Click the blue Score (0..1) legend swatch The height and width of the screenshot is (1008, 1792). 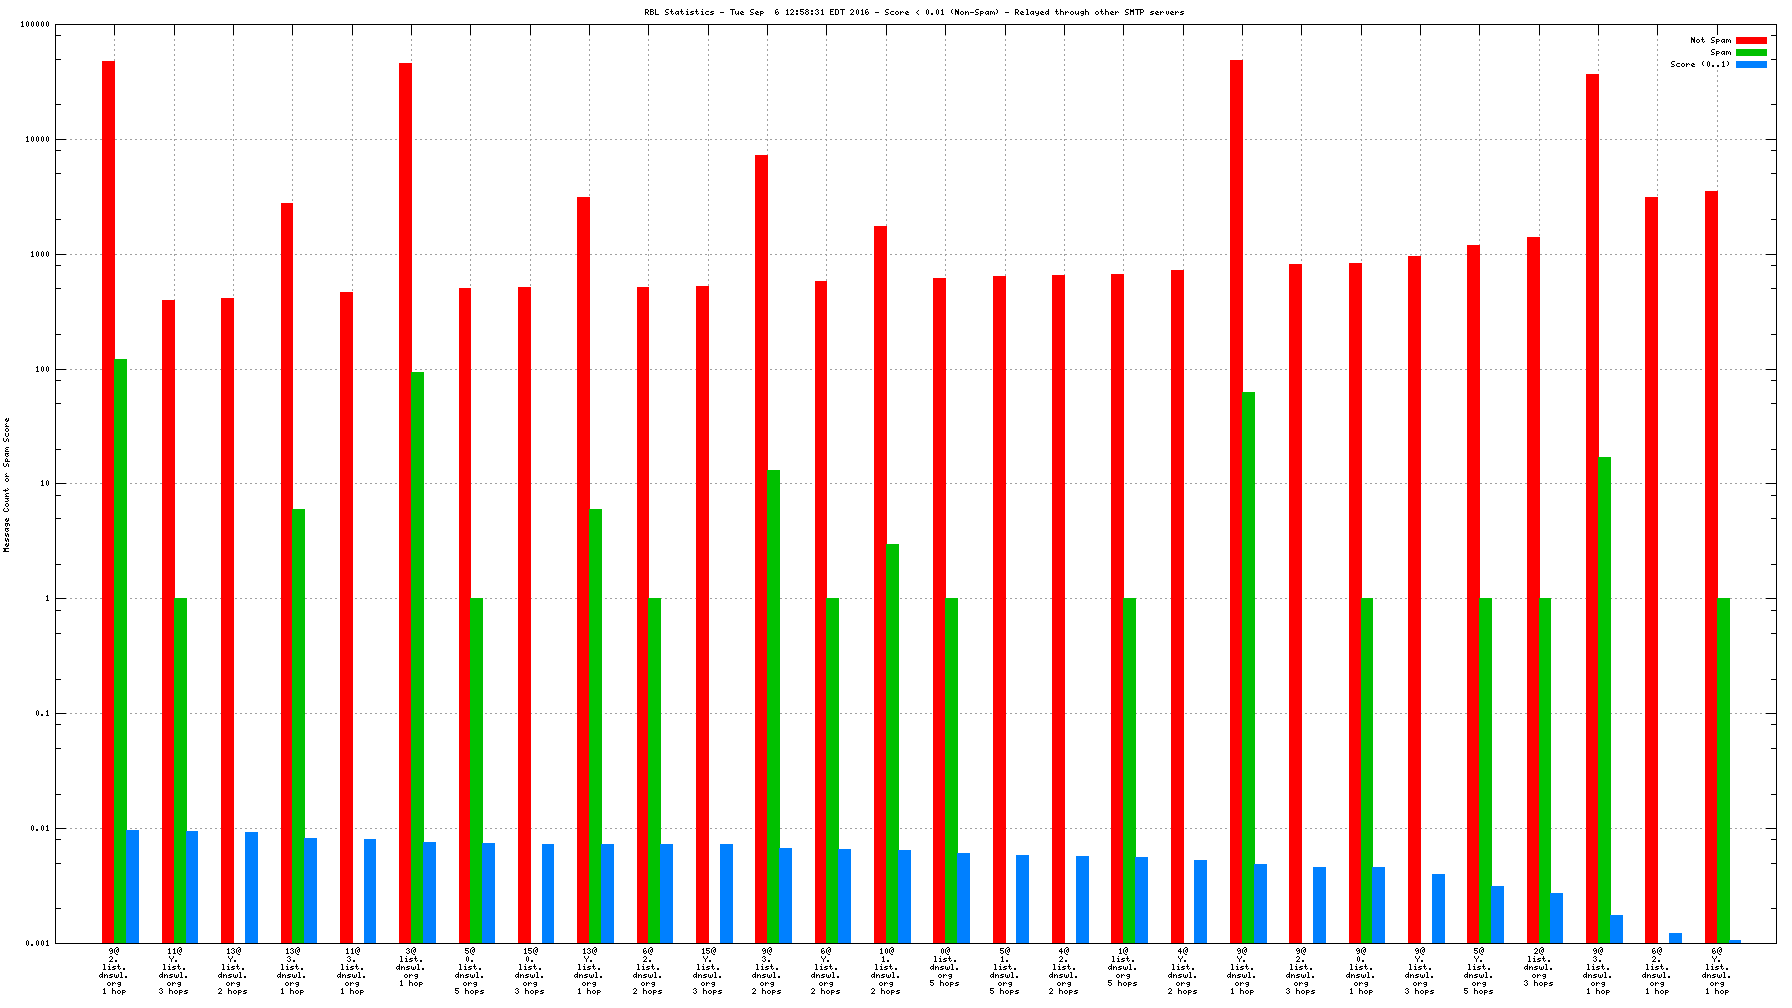point(1751,65)
